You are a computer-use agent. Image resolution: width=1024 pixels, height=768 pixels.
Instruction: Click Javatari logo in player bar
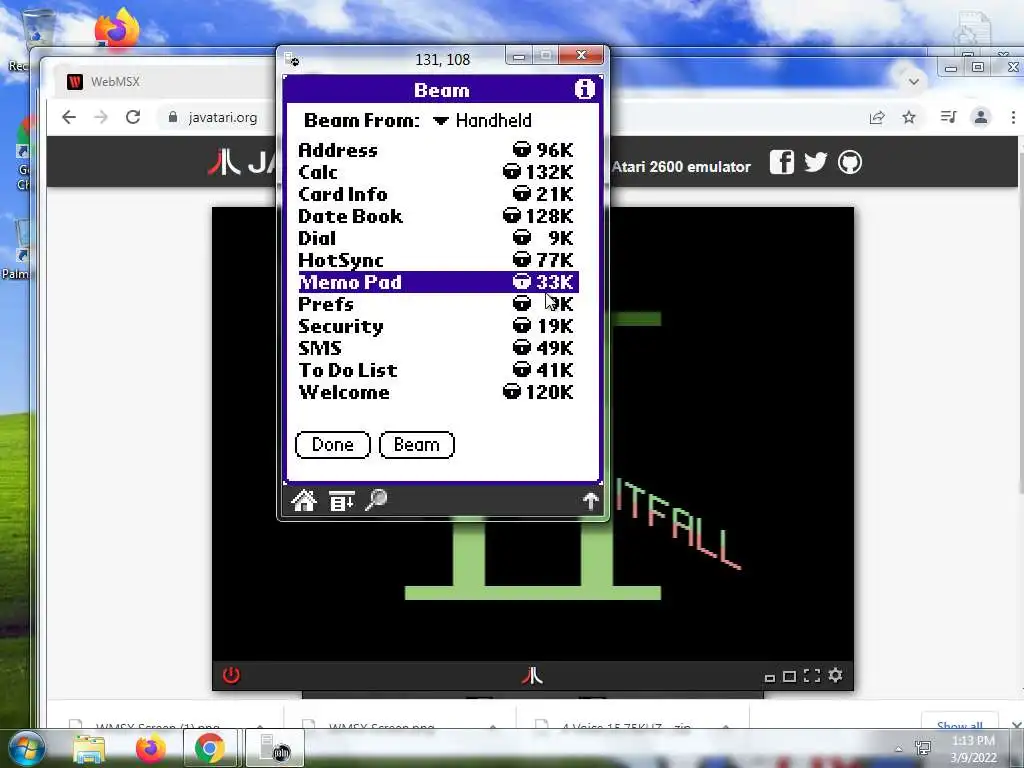[x=532, y=675]
